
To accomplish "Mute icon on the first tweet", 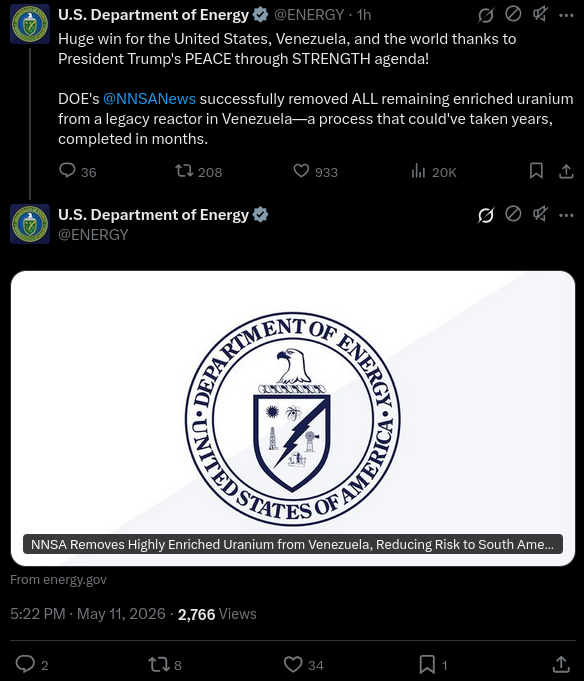I will click(x=540, y=14).
